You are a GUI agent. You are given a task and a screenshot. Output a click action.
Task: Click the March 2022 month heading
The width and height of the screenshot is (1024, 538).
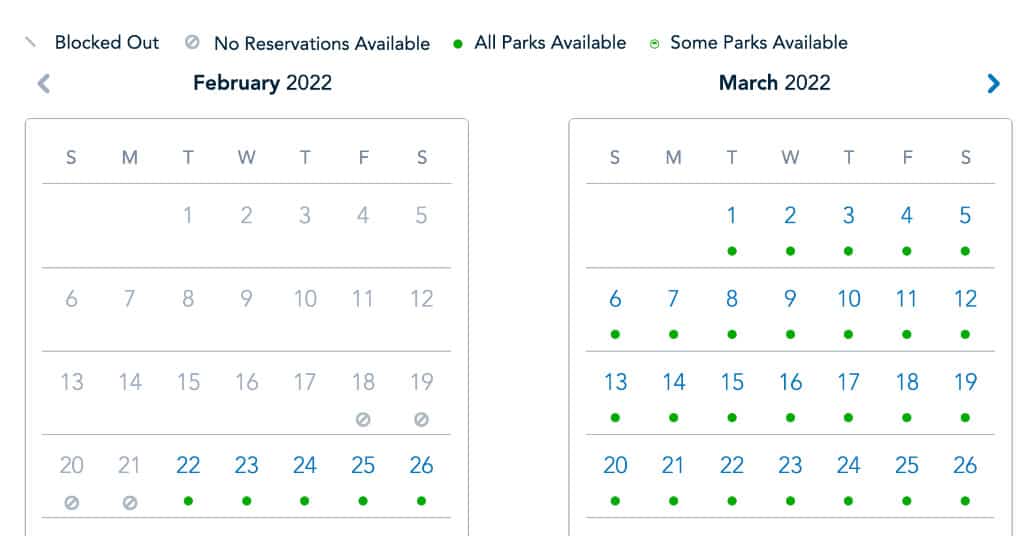click(775, 83)
